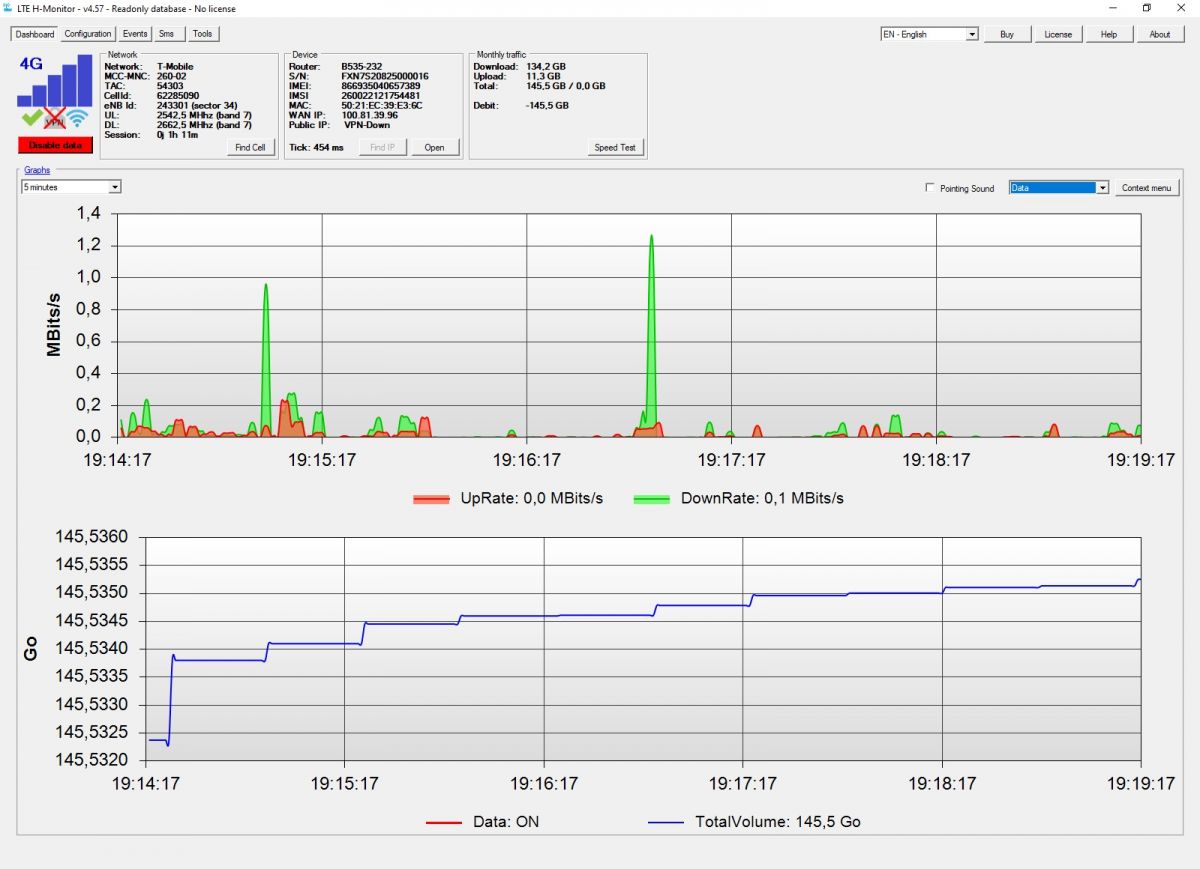Click the MAC value 50:21:EC:39:E3:6C
Image resolution: width=1200 pixels, height=869 pixels.
pos(382,105)
